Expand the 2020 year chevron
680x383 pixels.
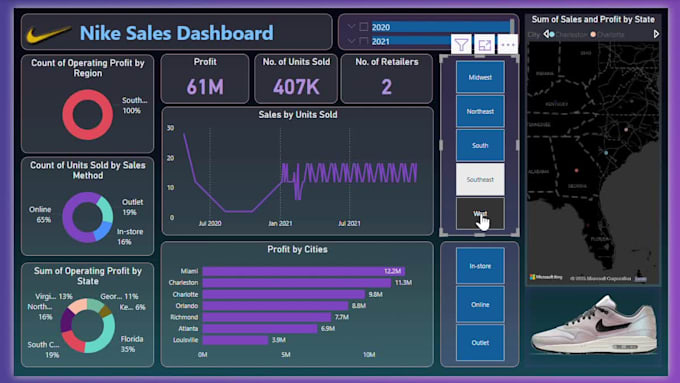(x=351, y=27)
